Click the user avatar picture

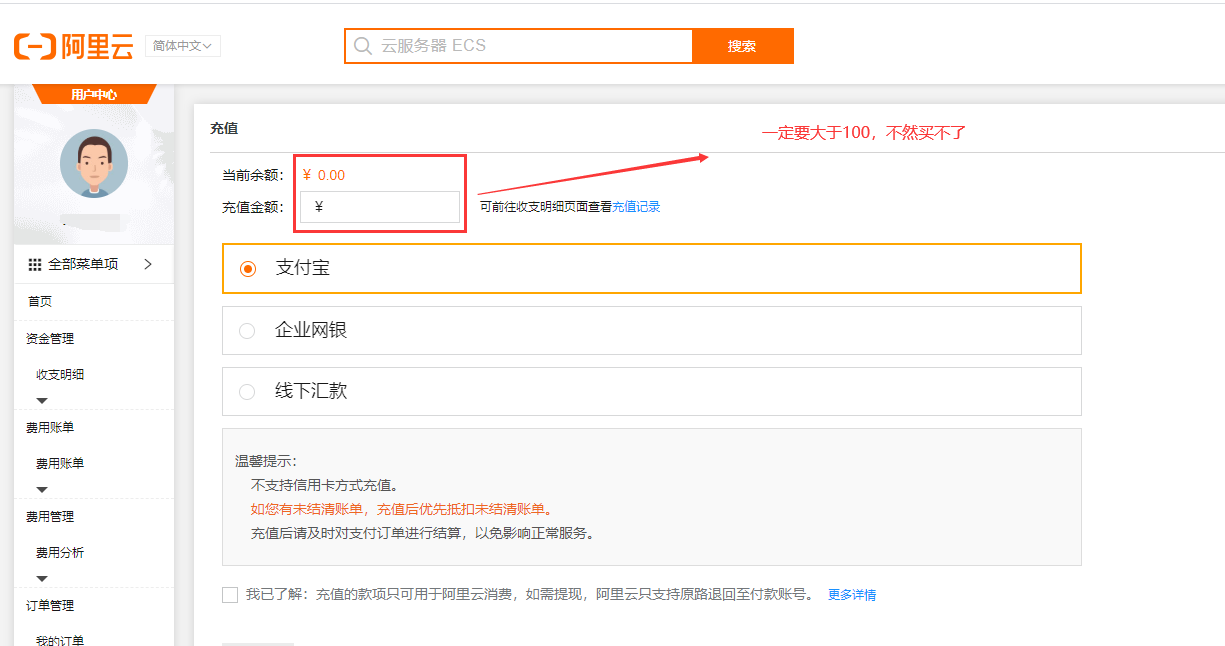coord(94,163)
